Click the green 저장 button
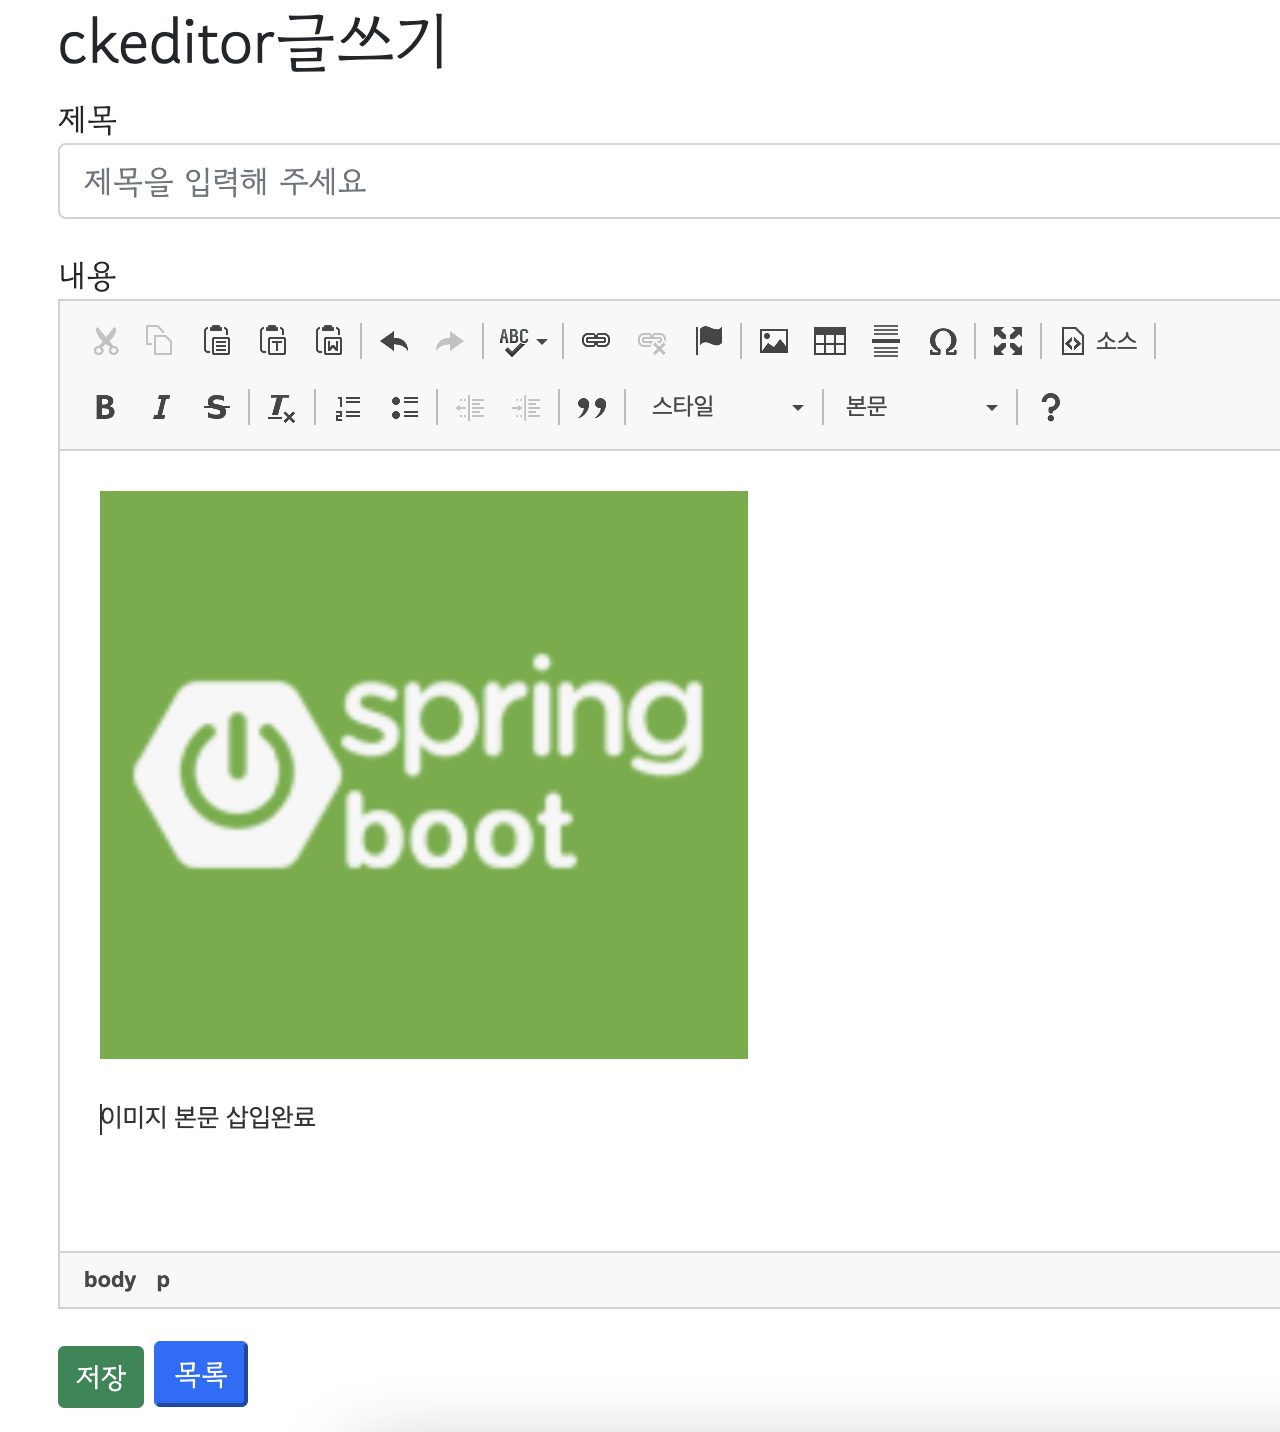The width and height of the screenshot is (1280, 1432). tap(101, 1377)
